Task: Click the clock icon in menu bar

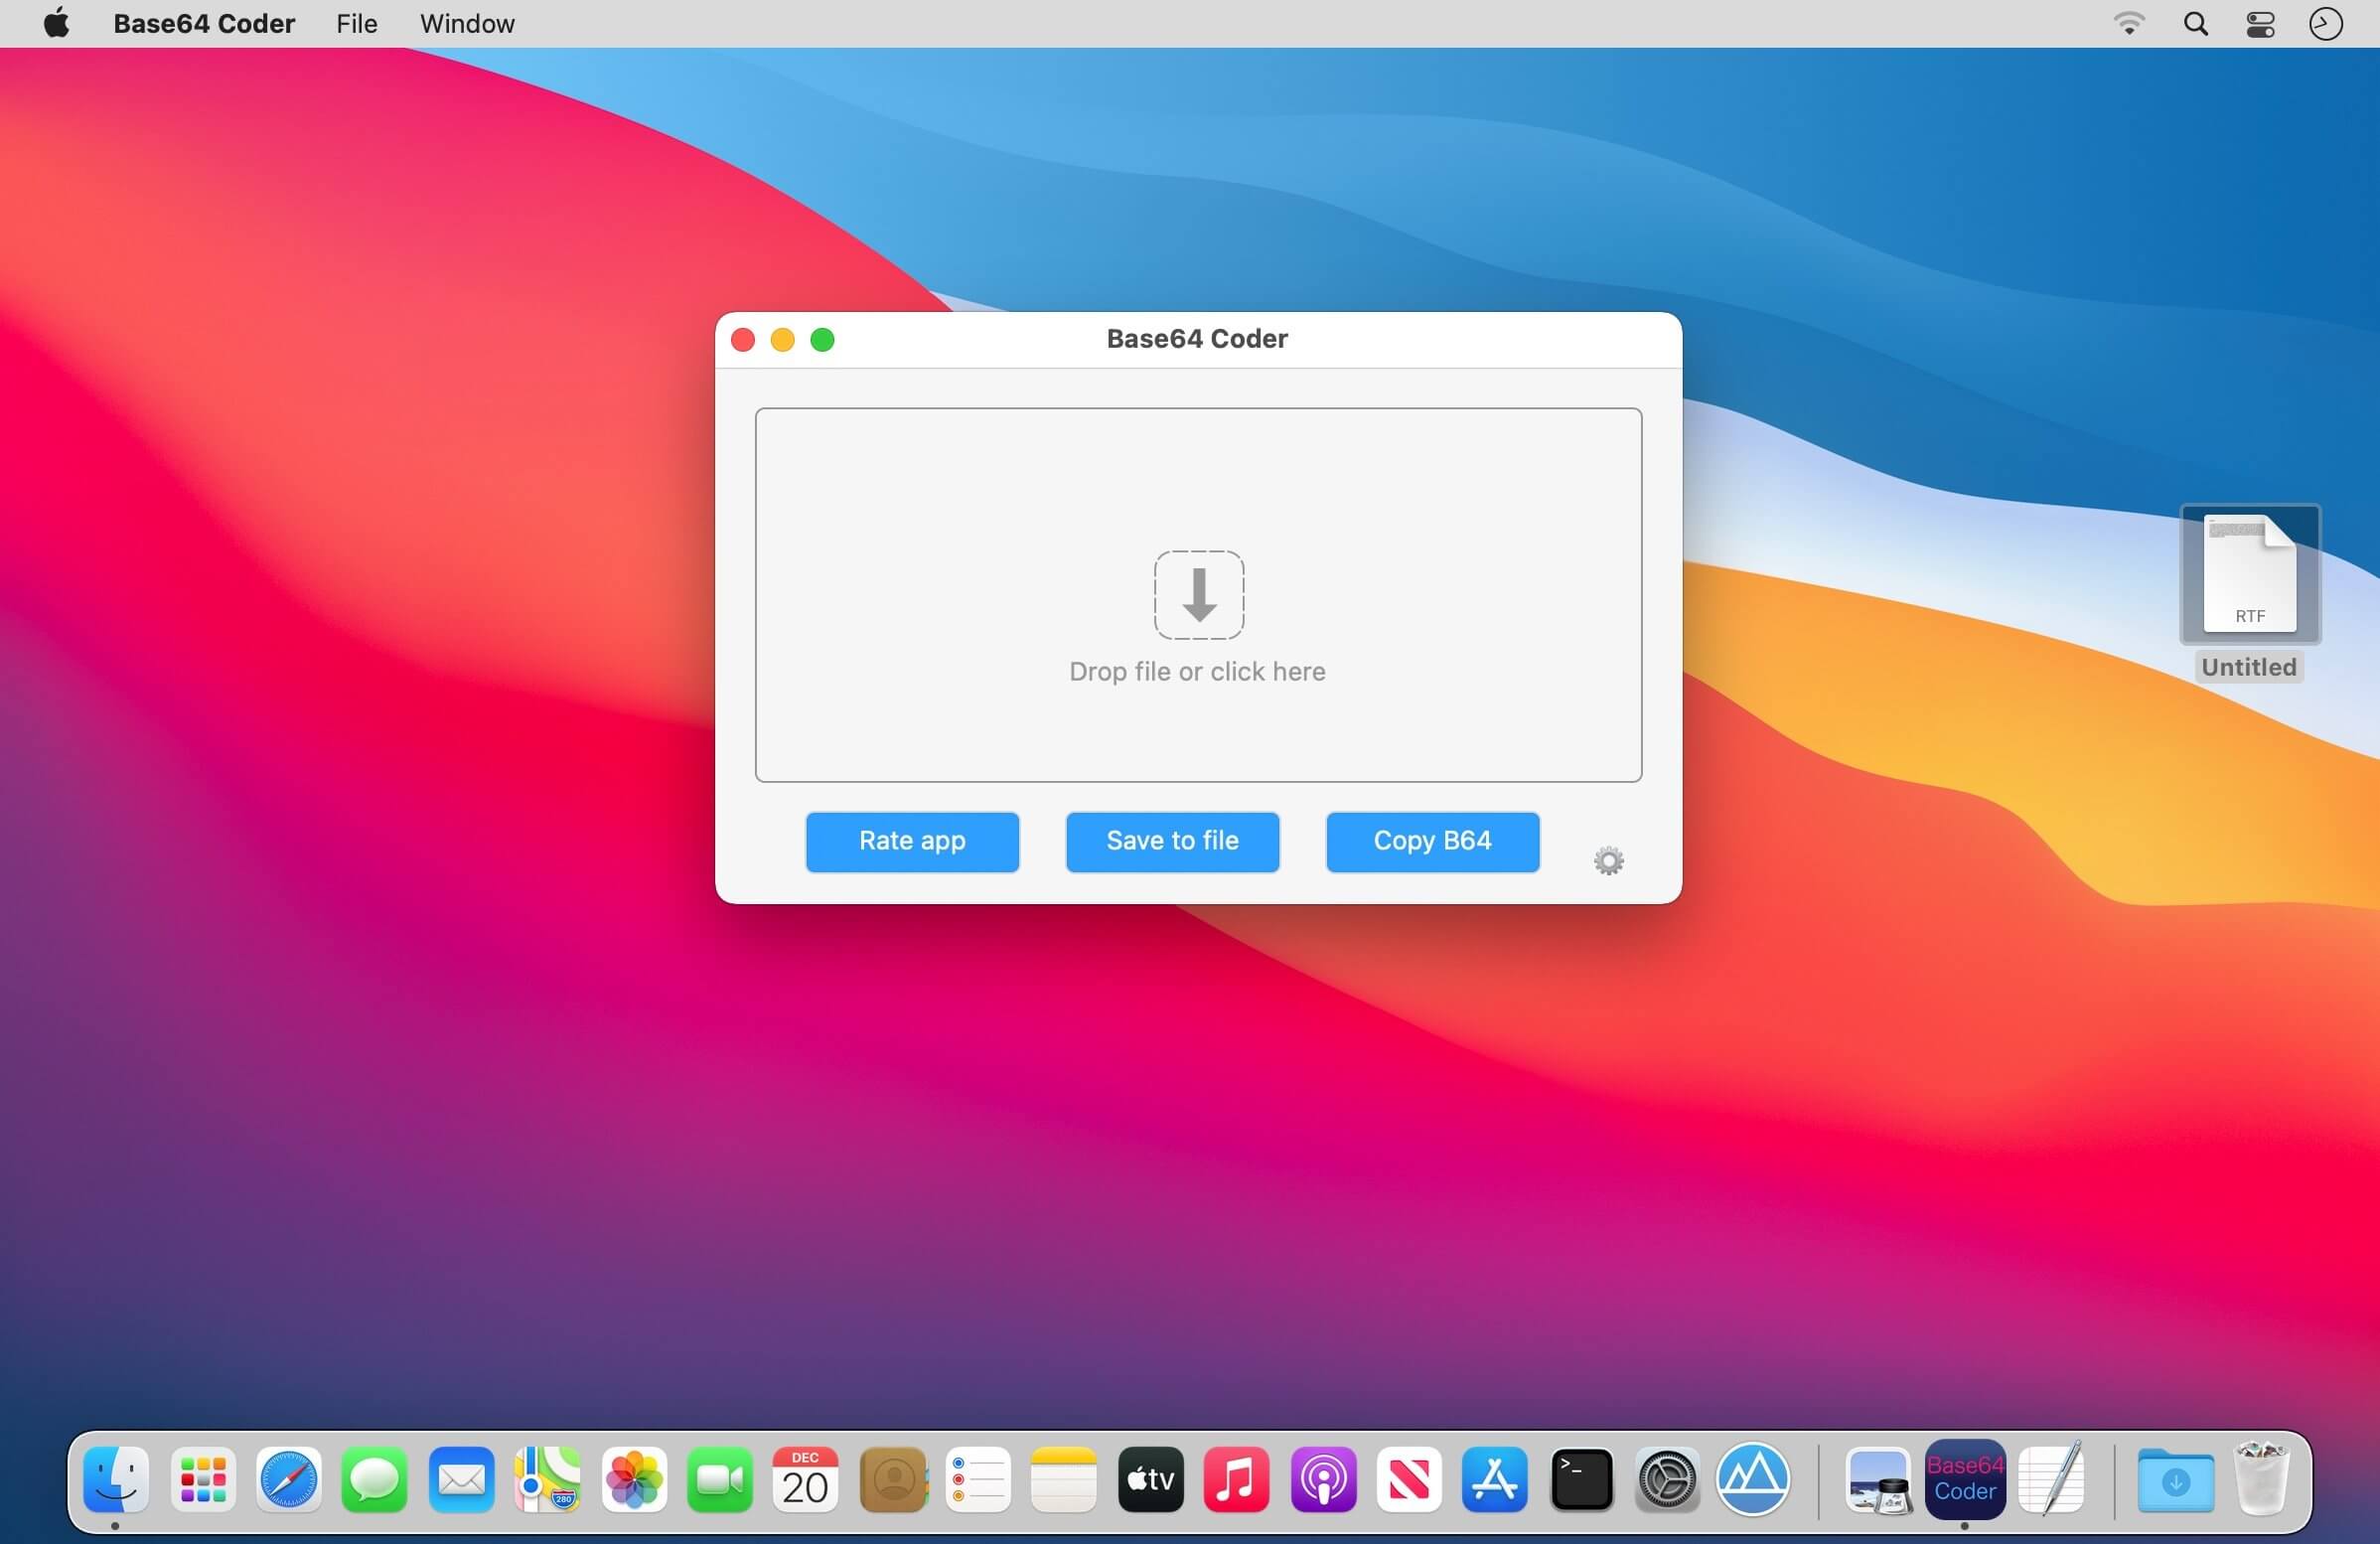Action: click(x=2325, y=23)
